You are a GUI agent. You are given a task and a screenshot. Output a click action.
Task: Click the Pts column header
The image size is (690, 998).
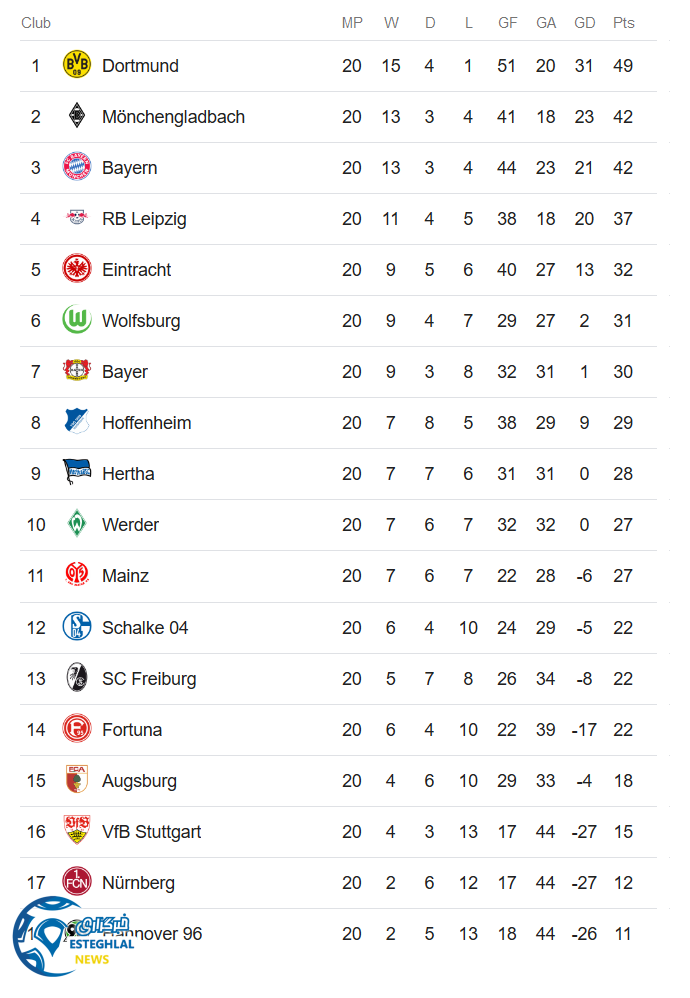pyautogui.click(x=623, y=23)
